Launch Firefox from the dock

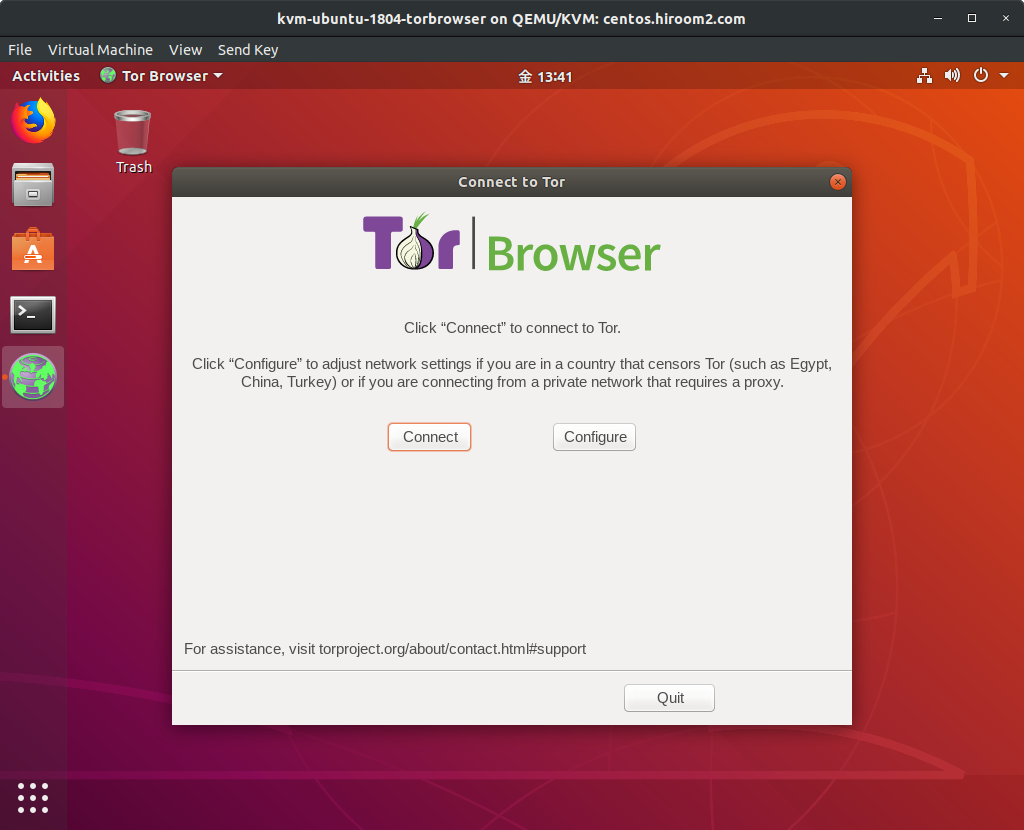[33, 121]
